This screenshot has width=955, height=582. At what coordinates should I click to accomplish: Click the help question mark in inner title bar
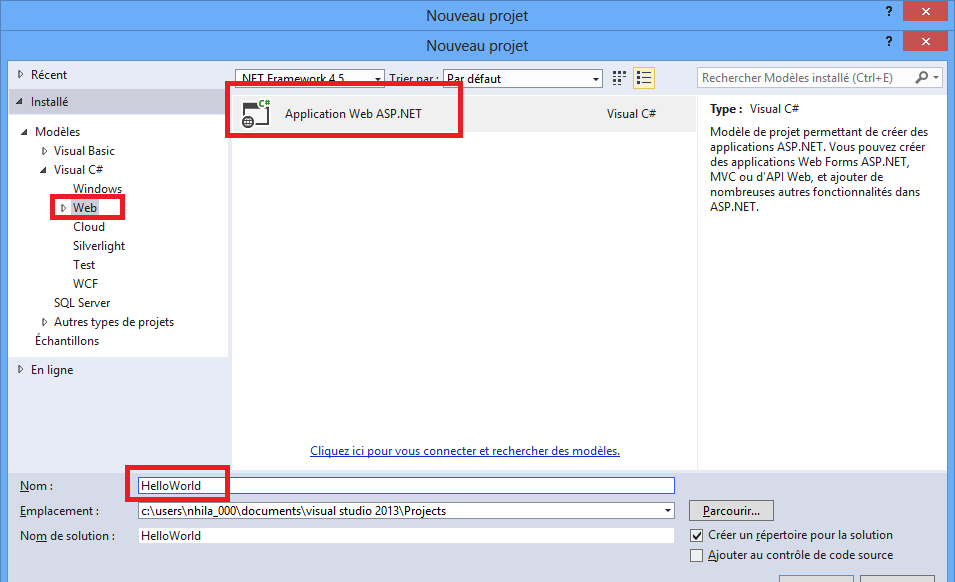tap(889, 41)
